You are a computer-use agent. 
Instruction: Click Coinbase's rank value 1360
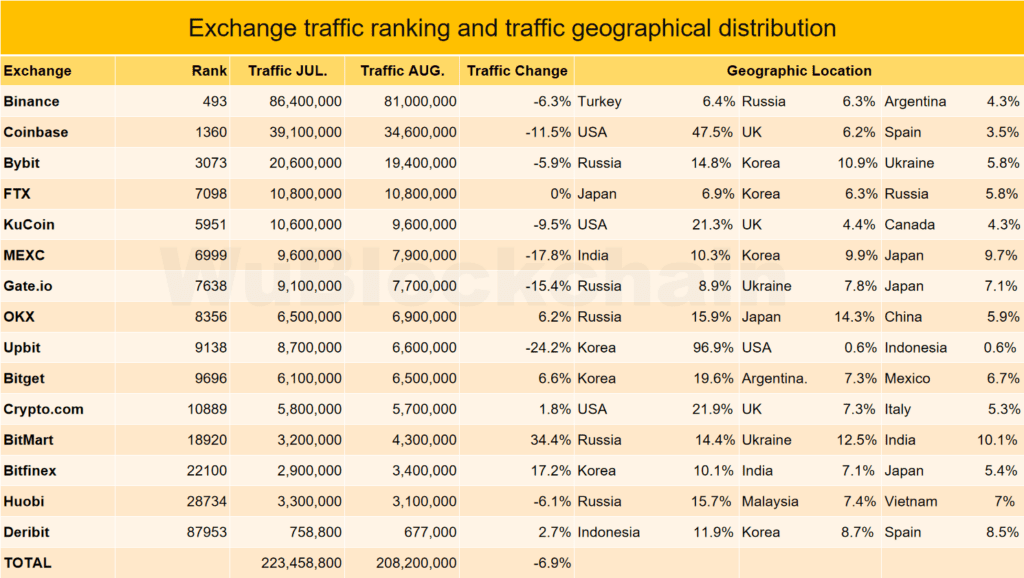tap(211, 132)
